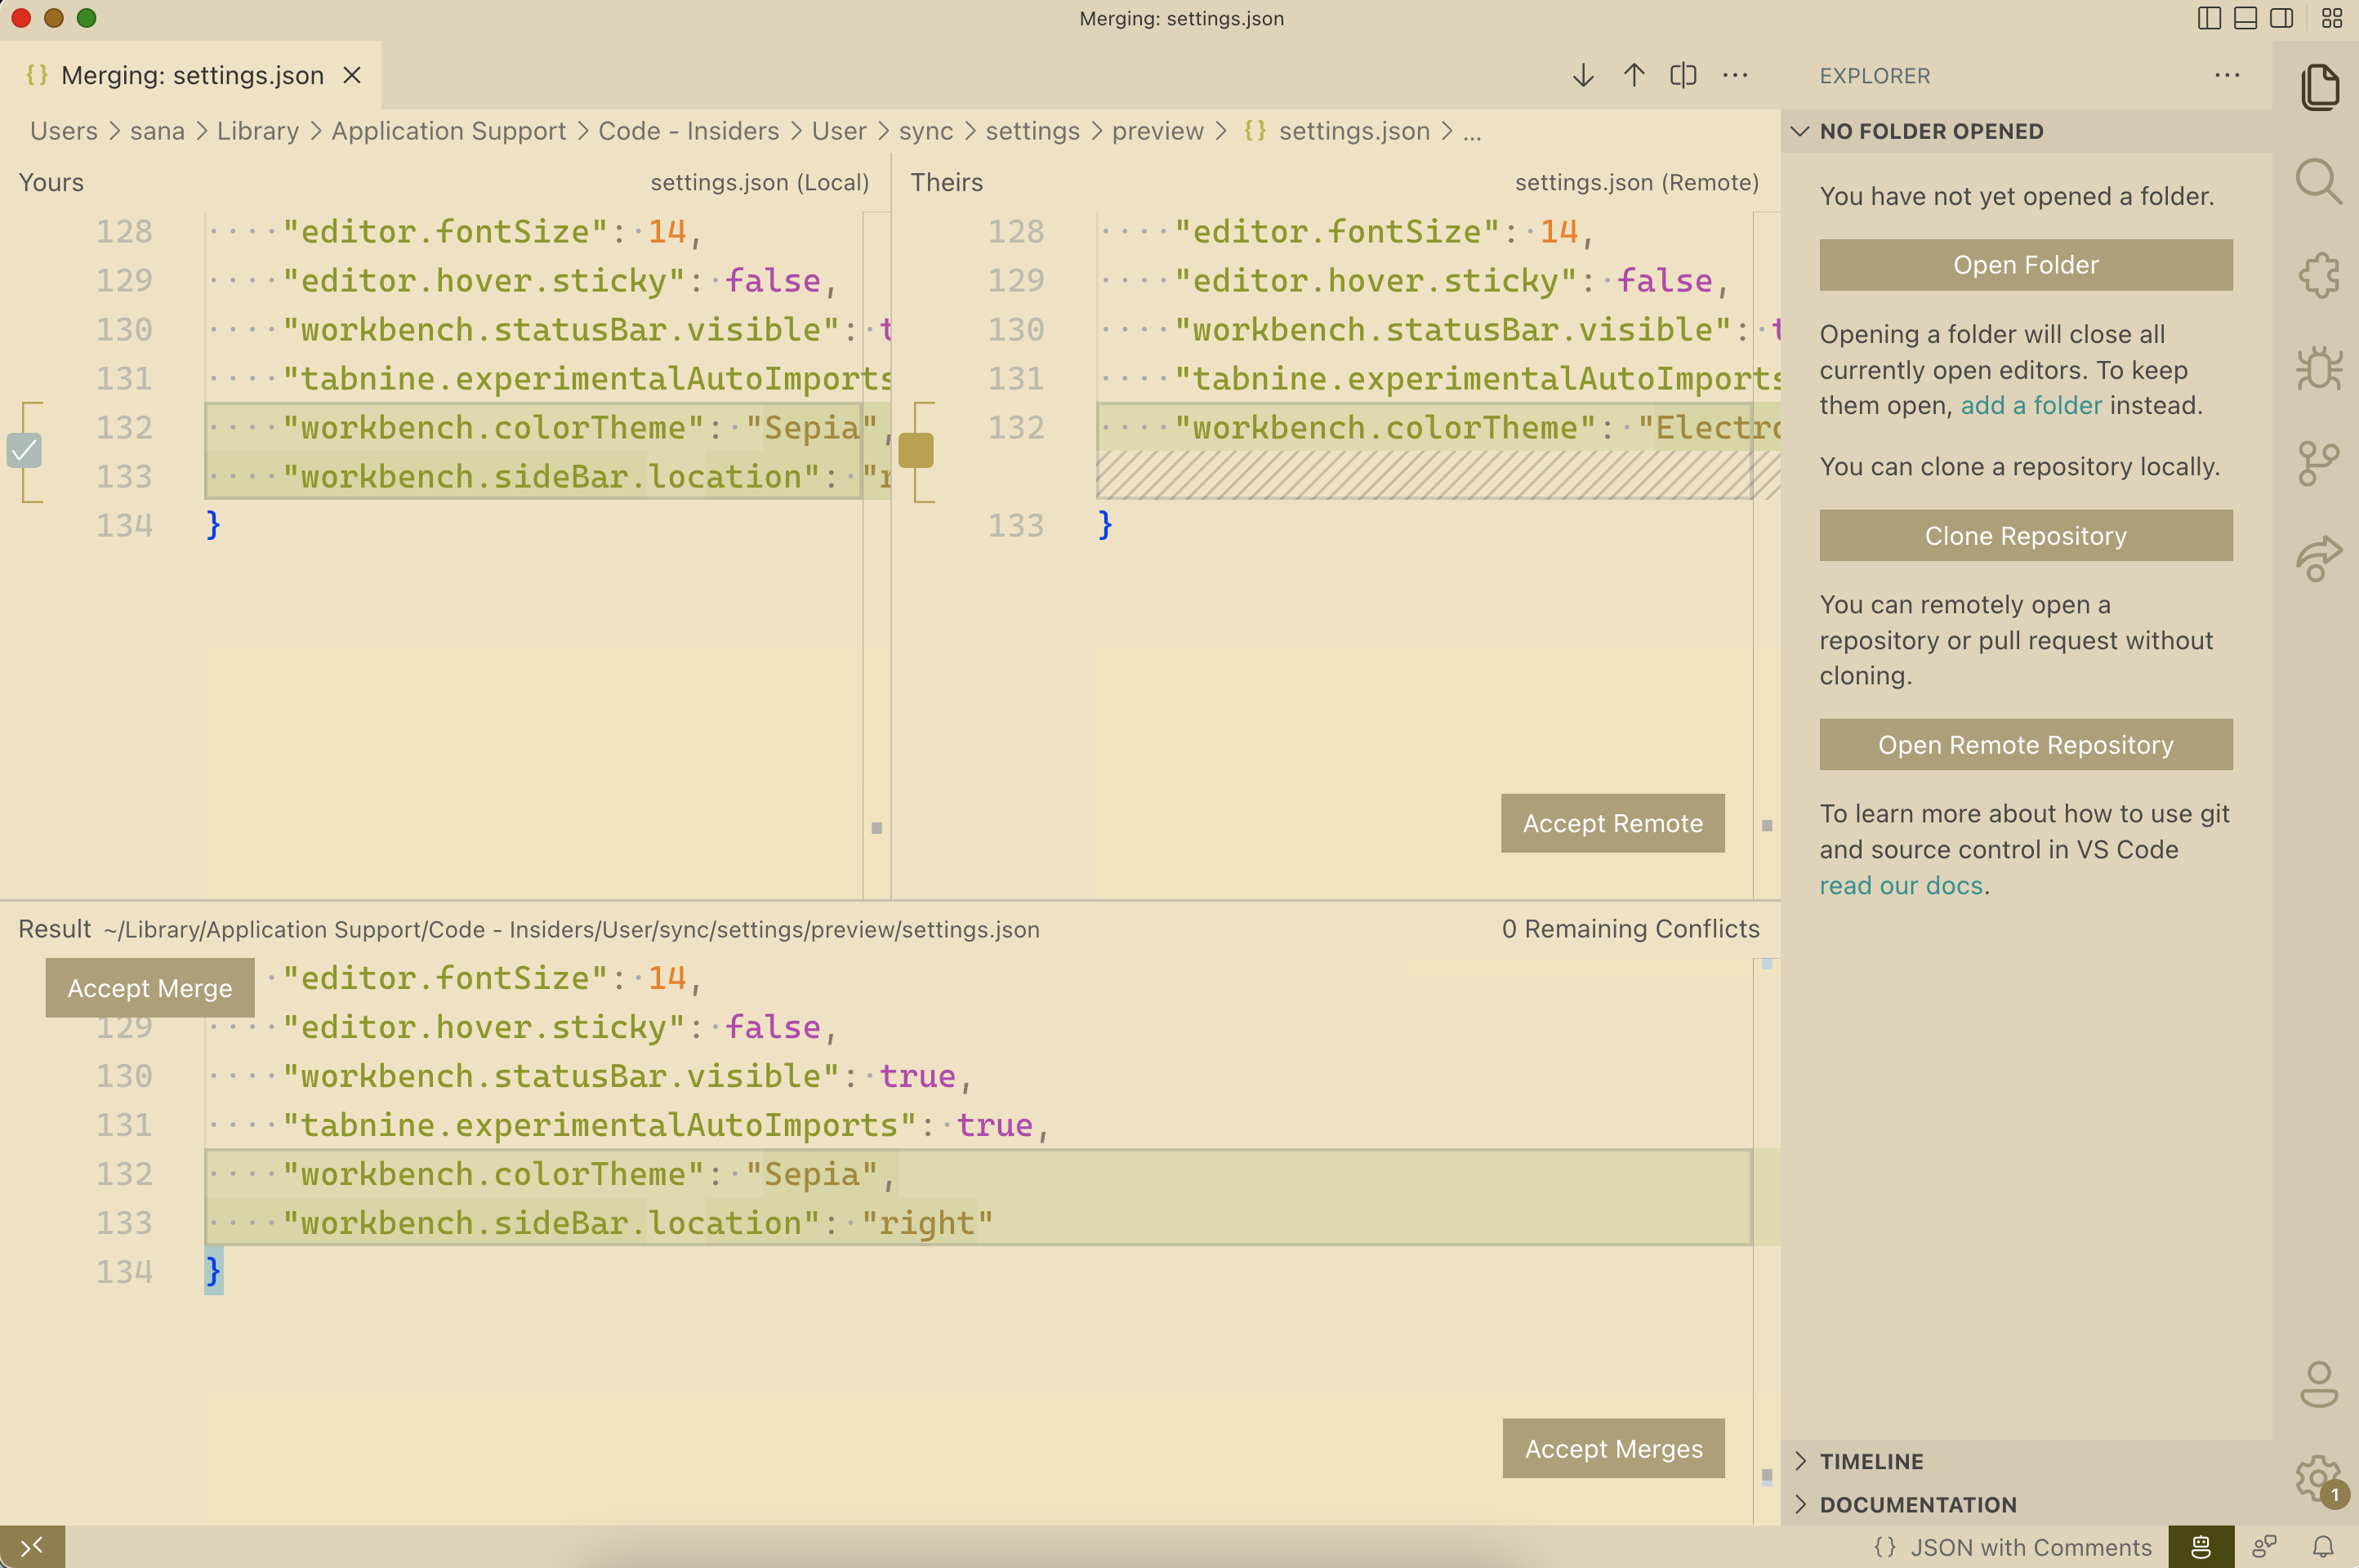The height and width of the screenshot is (1568, 2359).
Task: Open the Run and Debug view
Action: [2320, 369]
